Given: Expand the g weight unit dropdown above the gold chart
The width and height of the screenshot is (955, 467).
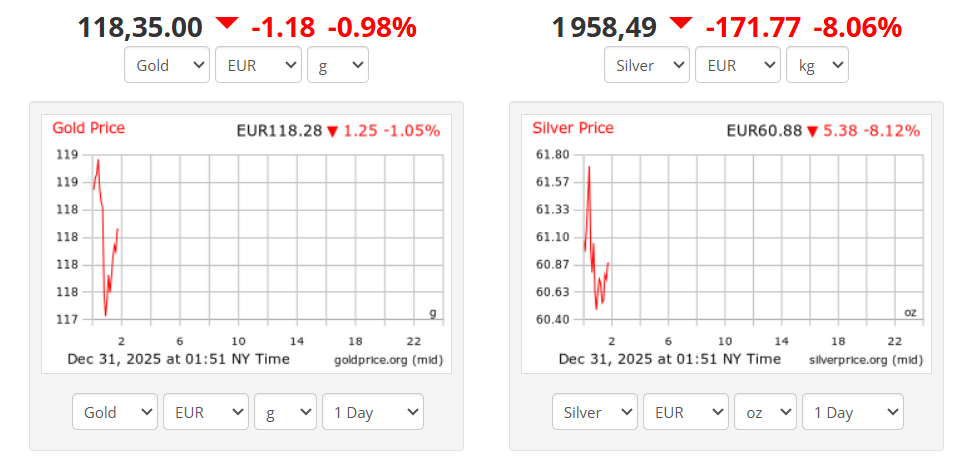Looking at the screenshot, I should click(337, 66).
